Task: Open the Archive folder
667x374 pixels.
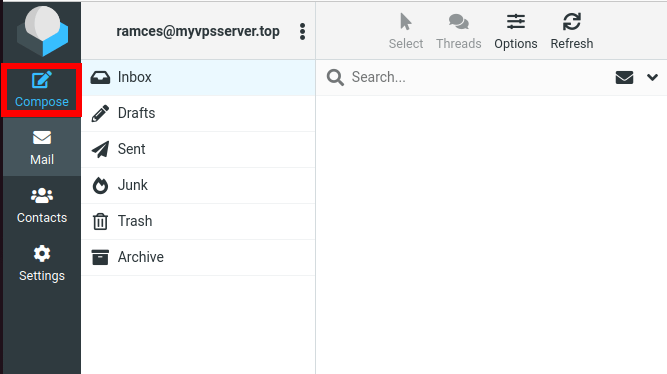Action: click(198, 257)
